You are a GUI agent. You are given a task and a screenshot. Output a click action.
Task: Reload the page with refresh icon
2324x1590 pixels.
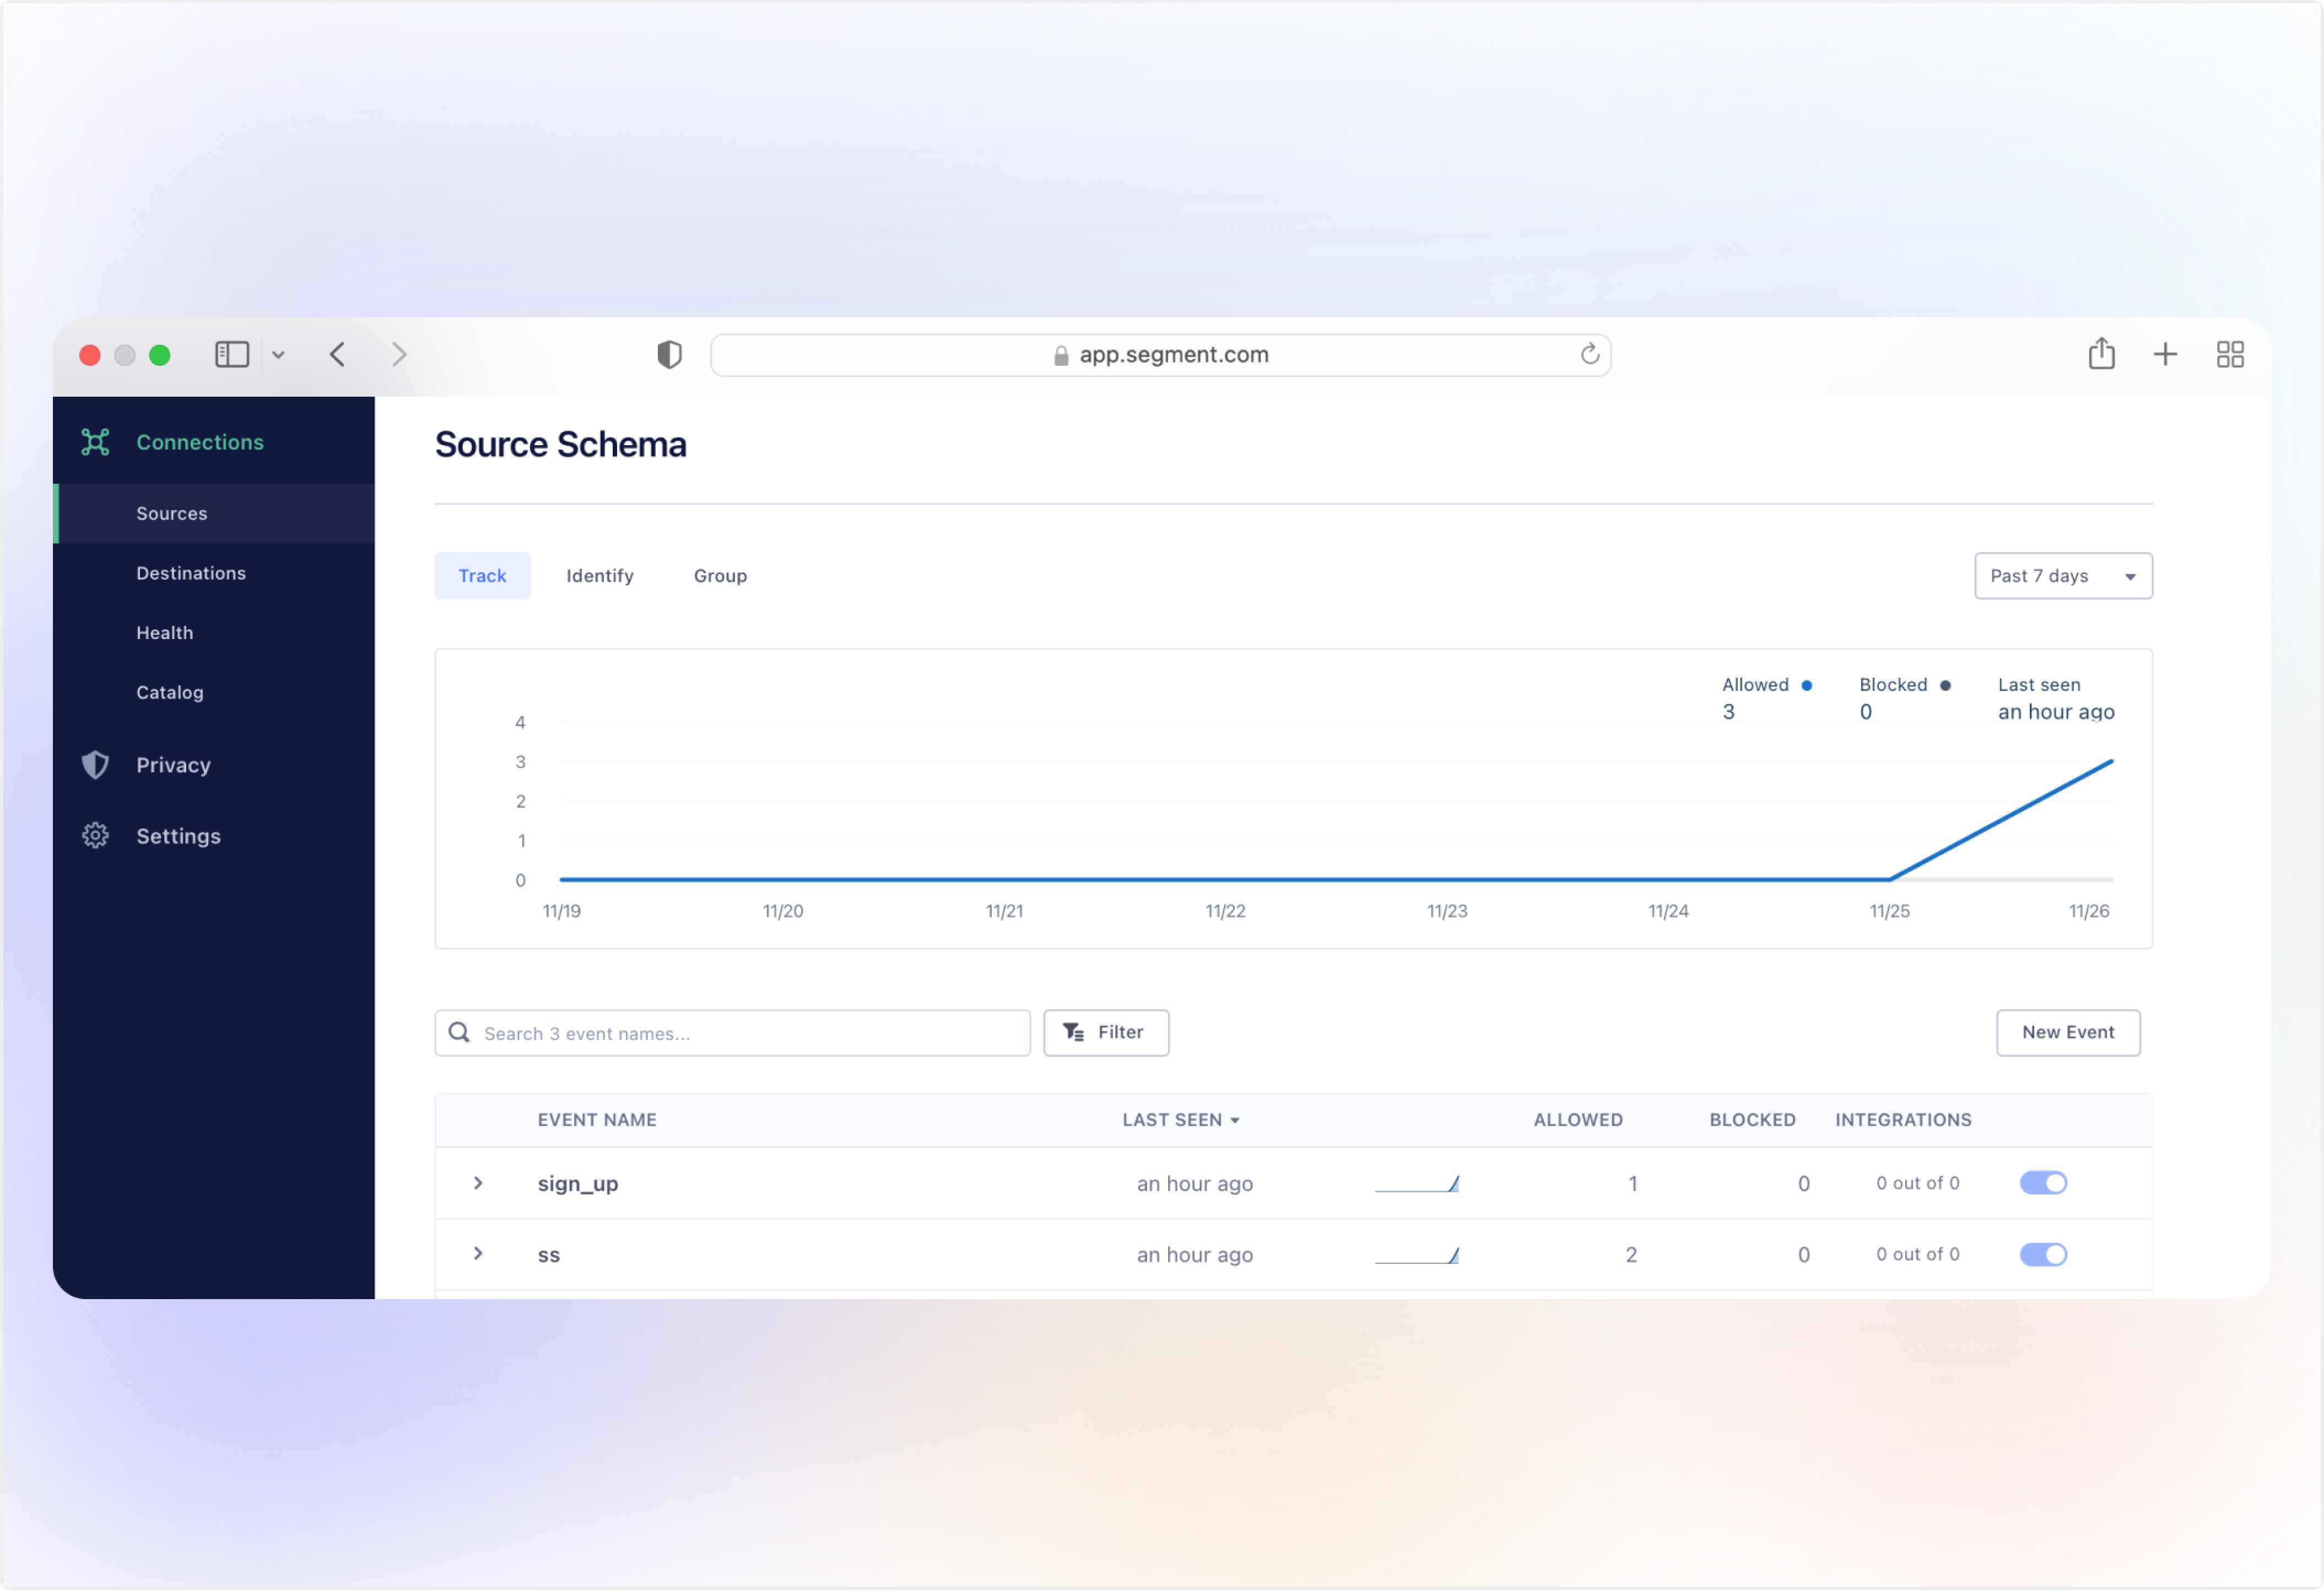click(x=1589, y=355)
